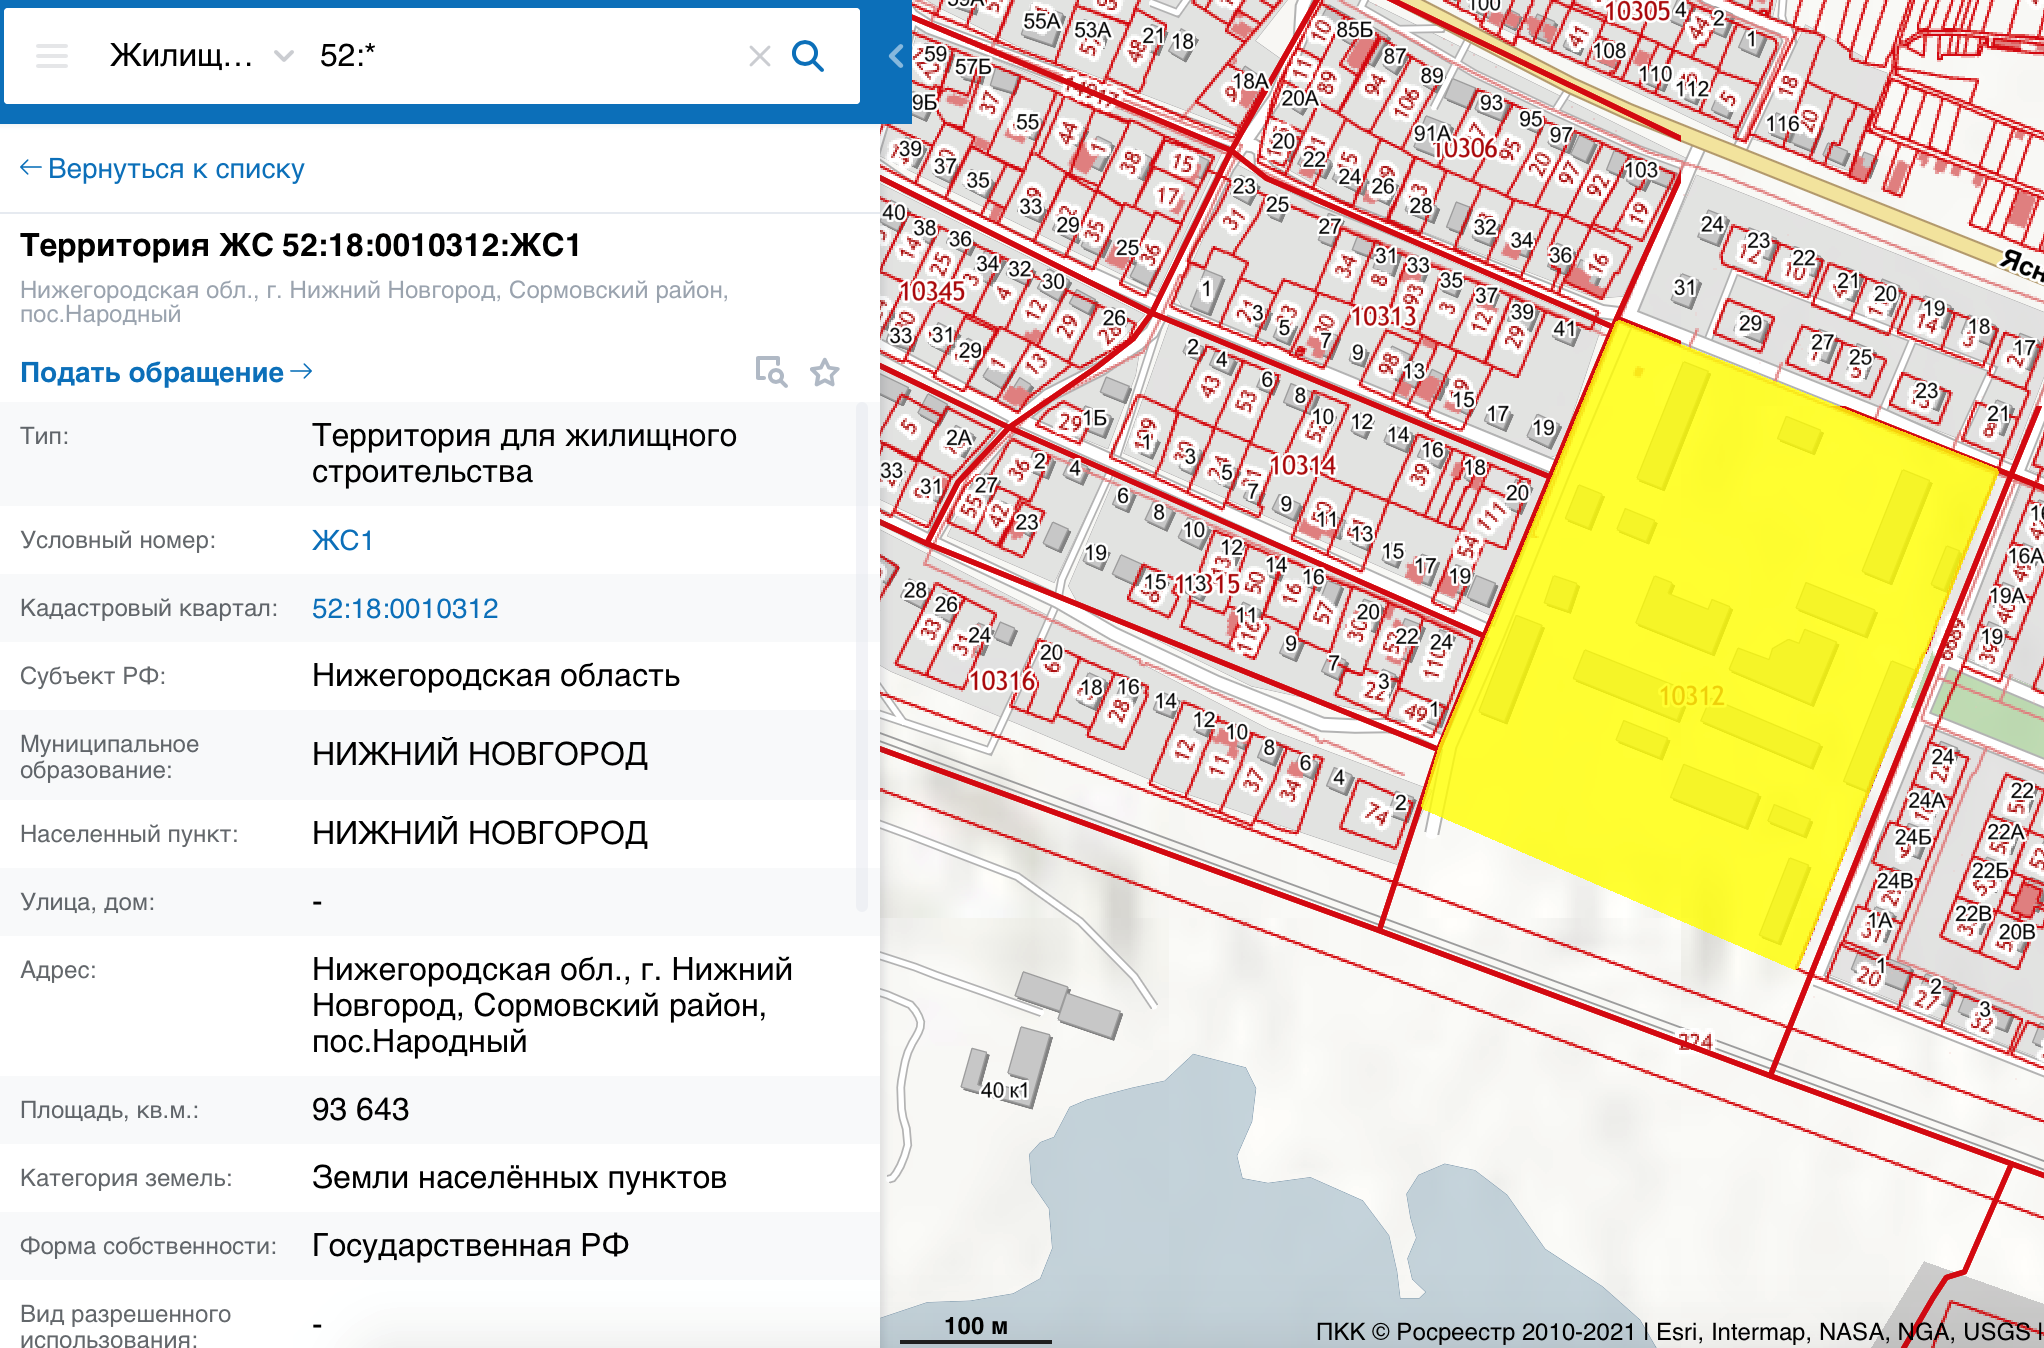Collapse the side panel with the left chevron

click(x=896, y=56)
